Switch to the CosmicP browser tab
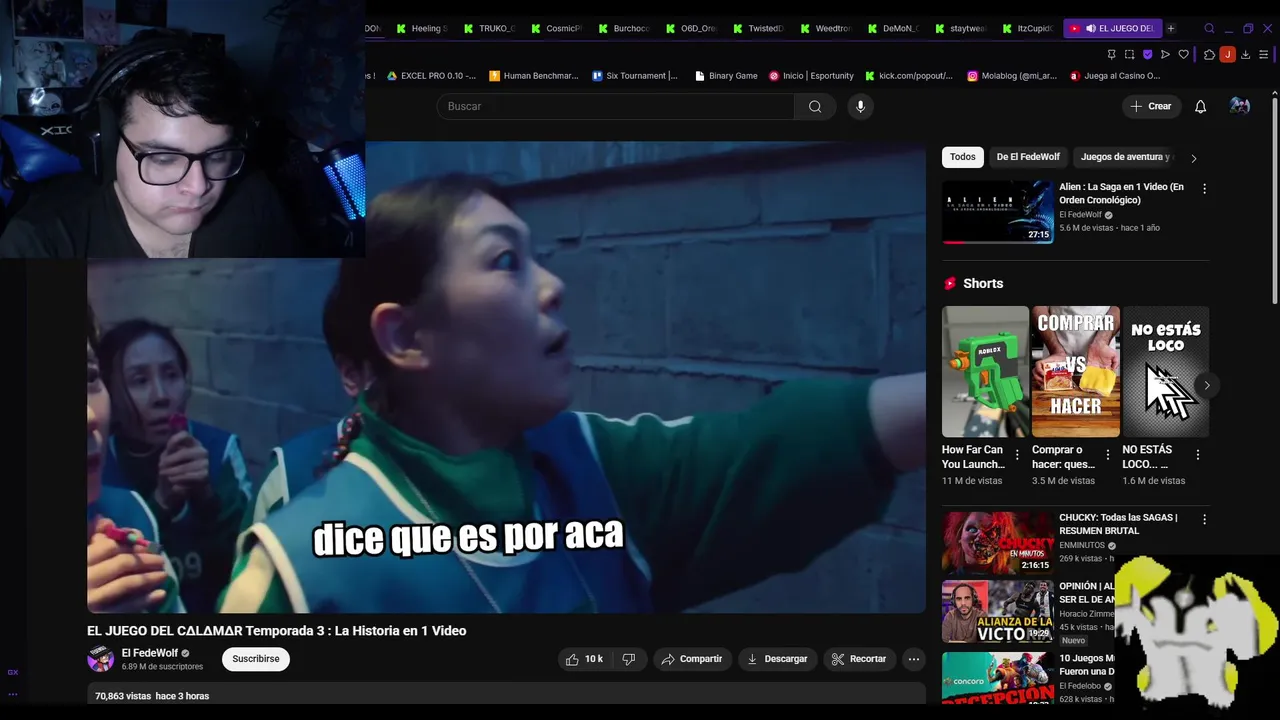 tap(556, 28)
